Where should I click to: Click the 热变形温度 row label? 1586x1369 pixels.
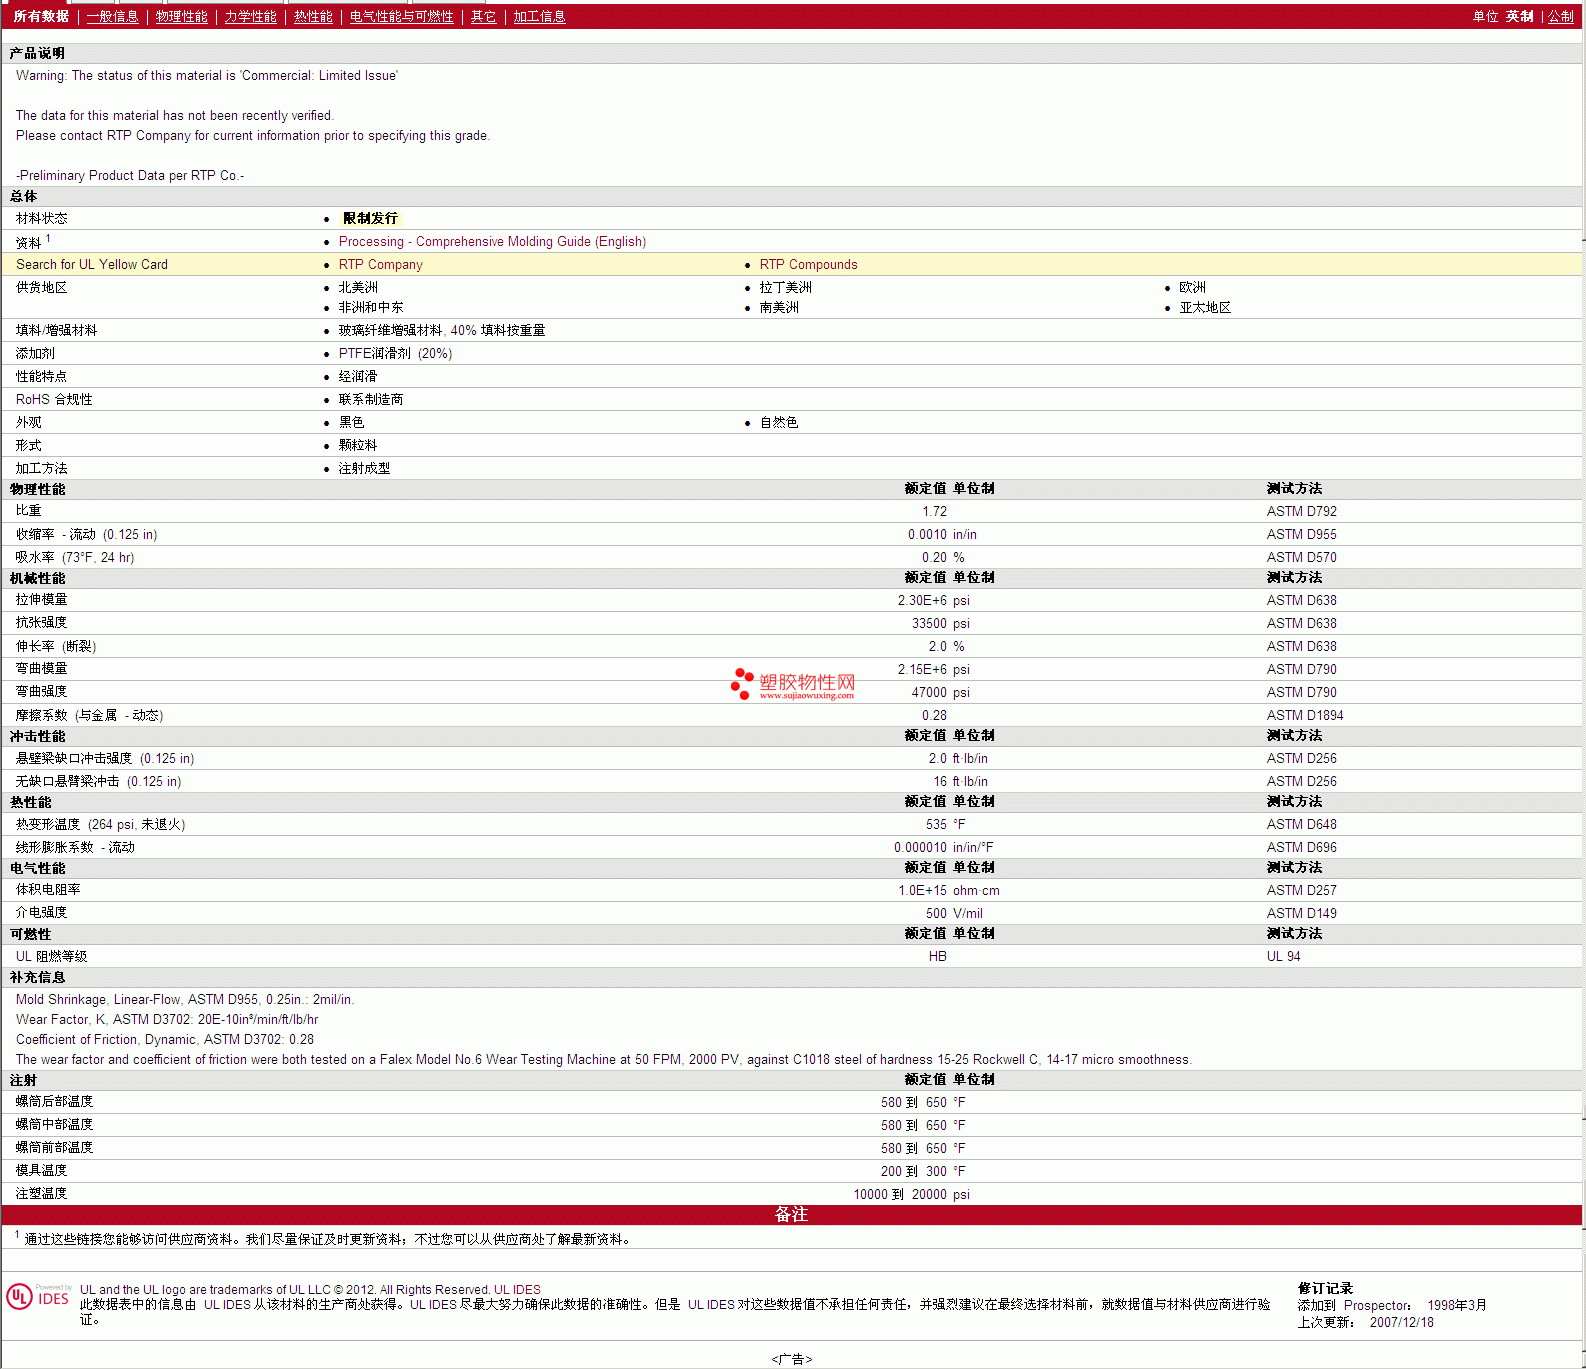point(100,825)
